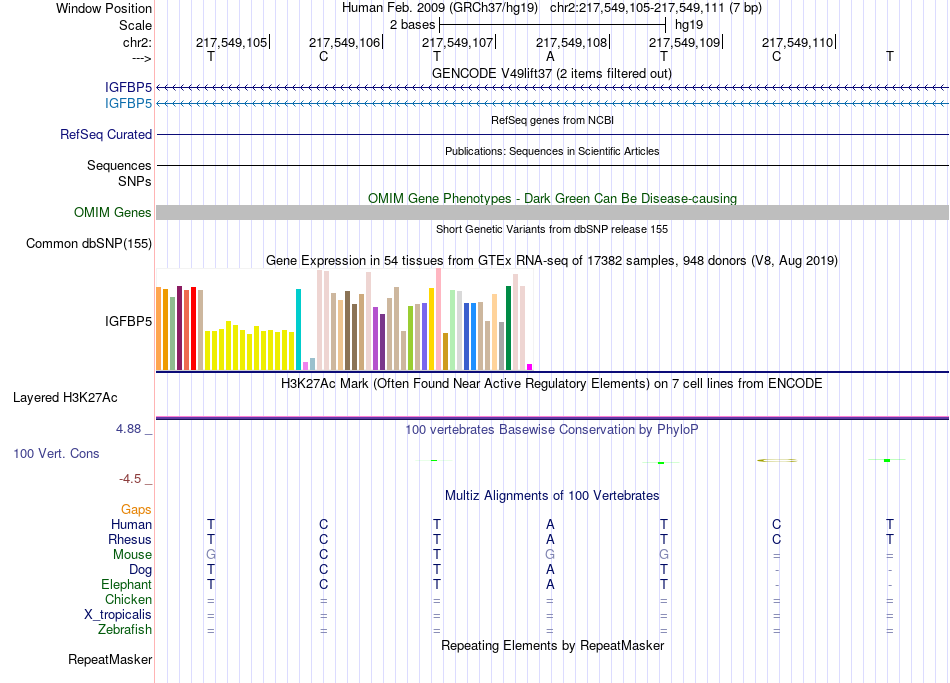
Task: Click the yellow arrow PhyloP conservation marker
Action: [x=777, y=461]
